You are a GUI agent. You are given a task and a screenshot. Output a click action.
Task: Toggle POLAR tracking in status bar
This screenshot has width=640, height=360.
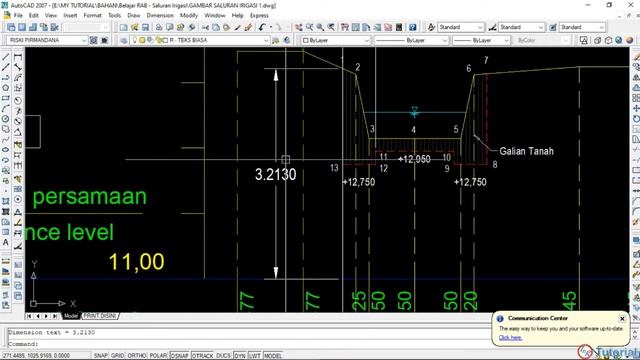(158, 356)
